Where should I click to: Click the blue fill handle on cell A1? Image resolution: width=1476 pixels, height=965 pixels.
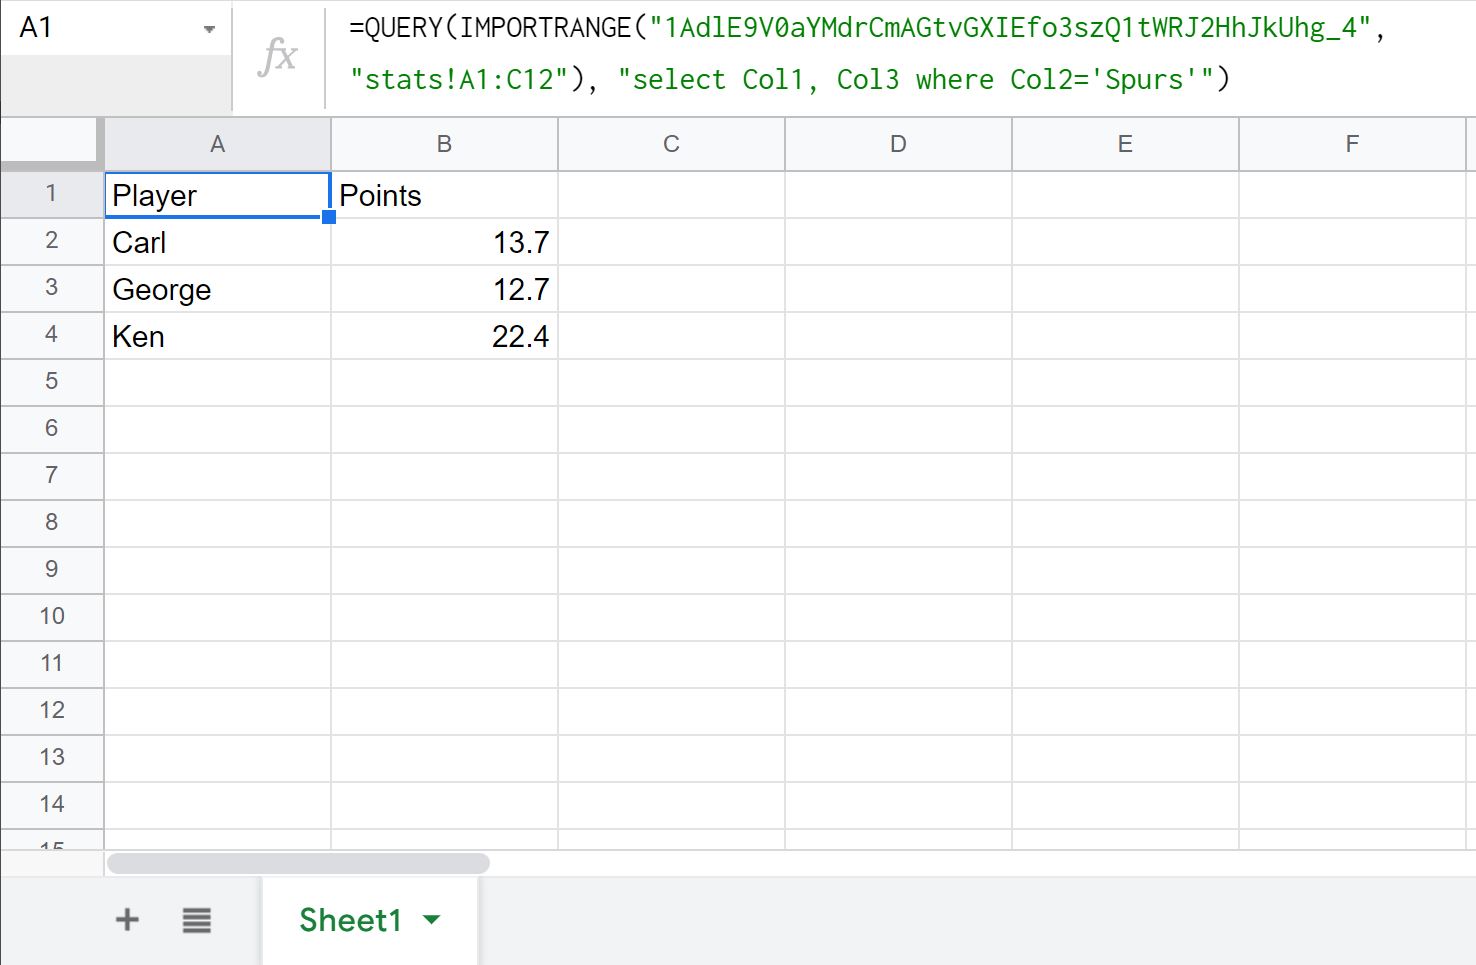tap(329, 217)
